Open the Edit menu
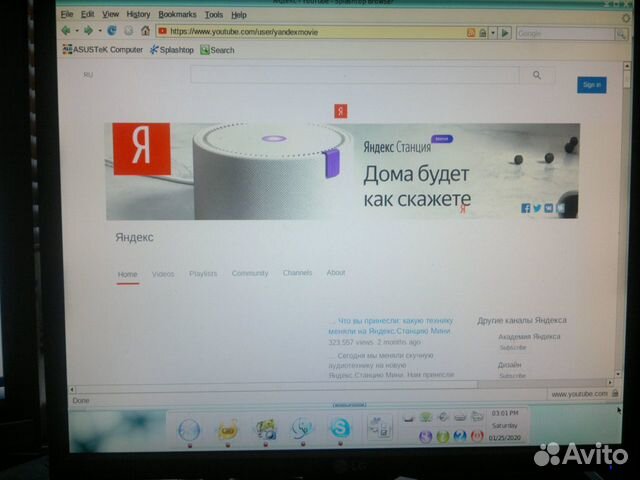This screenshot has width=640, height=480. click(87, 14)
